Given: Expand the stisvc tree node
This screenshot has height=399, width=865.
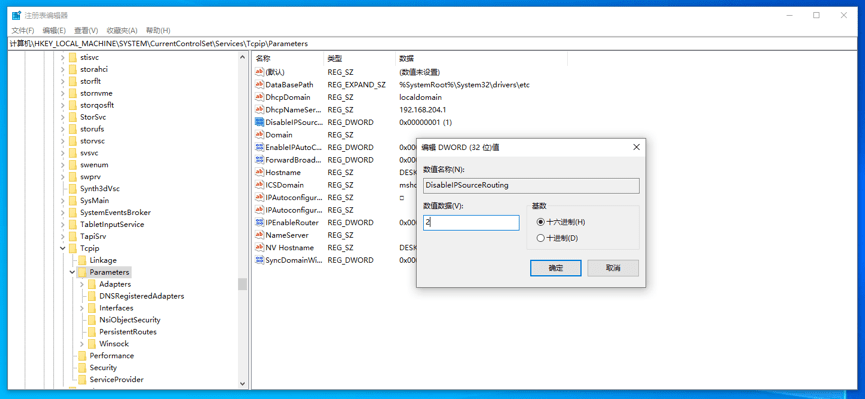Looking at the screenshot, I should tap(62, 57).
